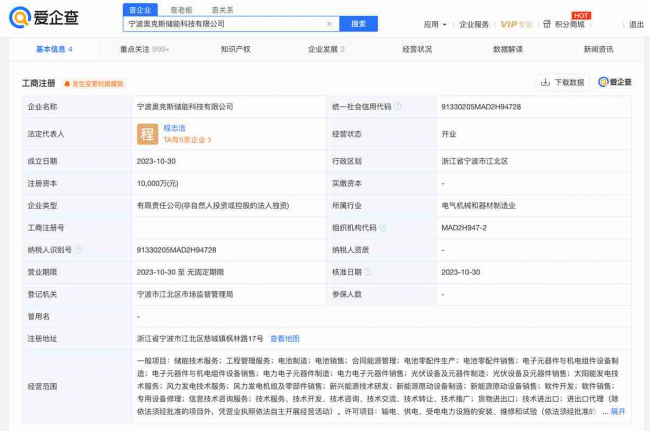Click the address 浙江省宁波市江北区慈城镇枫林路17号
This screenshot has height=431, width=650.
[200, 339]
